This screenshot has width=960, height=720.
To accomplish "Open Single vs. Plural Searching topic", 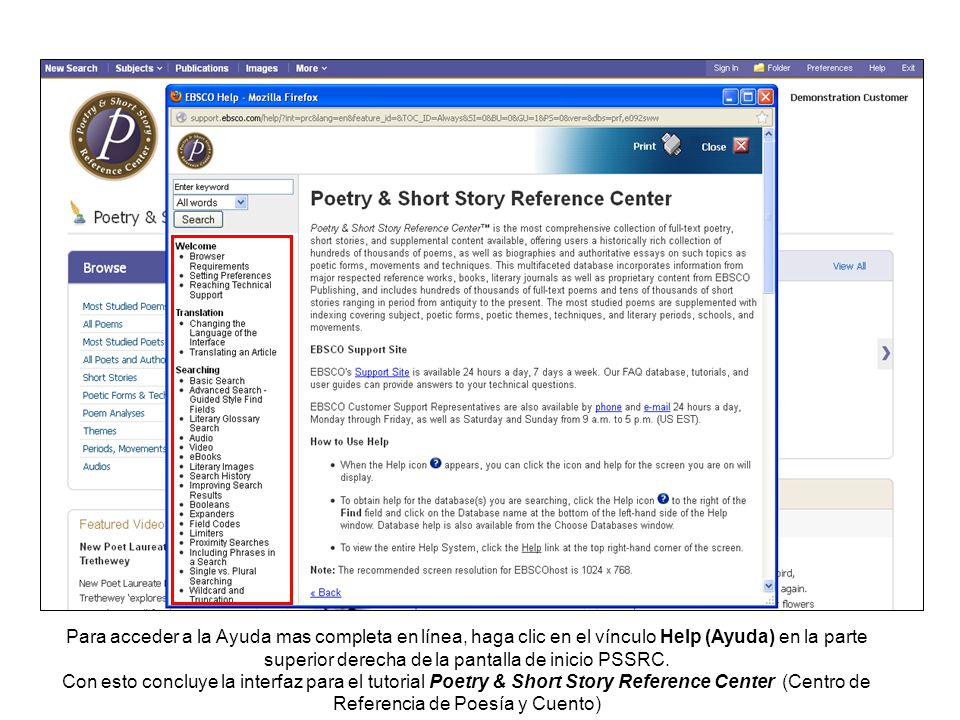I will (223, 576).
